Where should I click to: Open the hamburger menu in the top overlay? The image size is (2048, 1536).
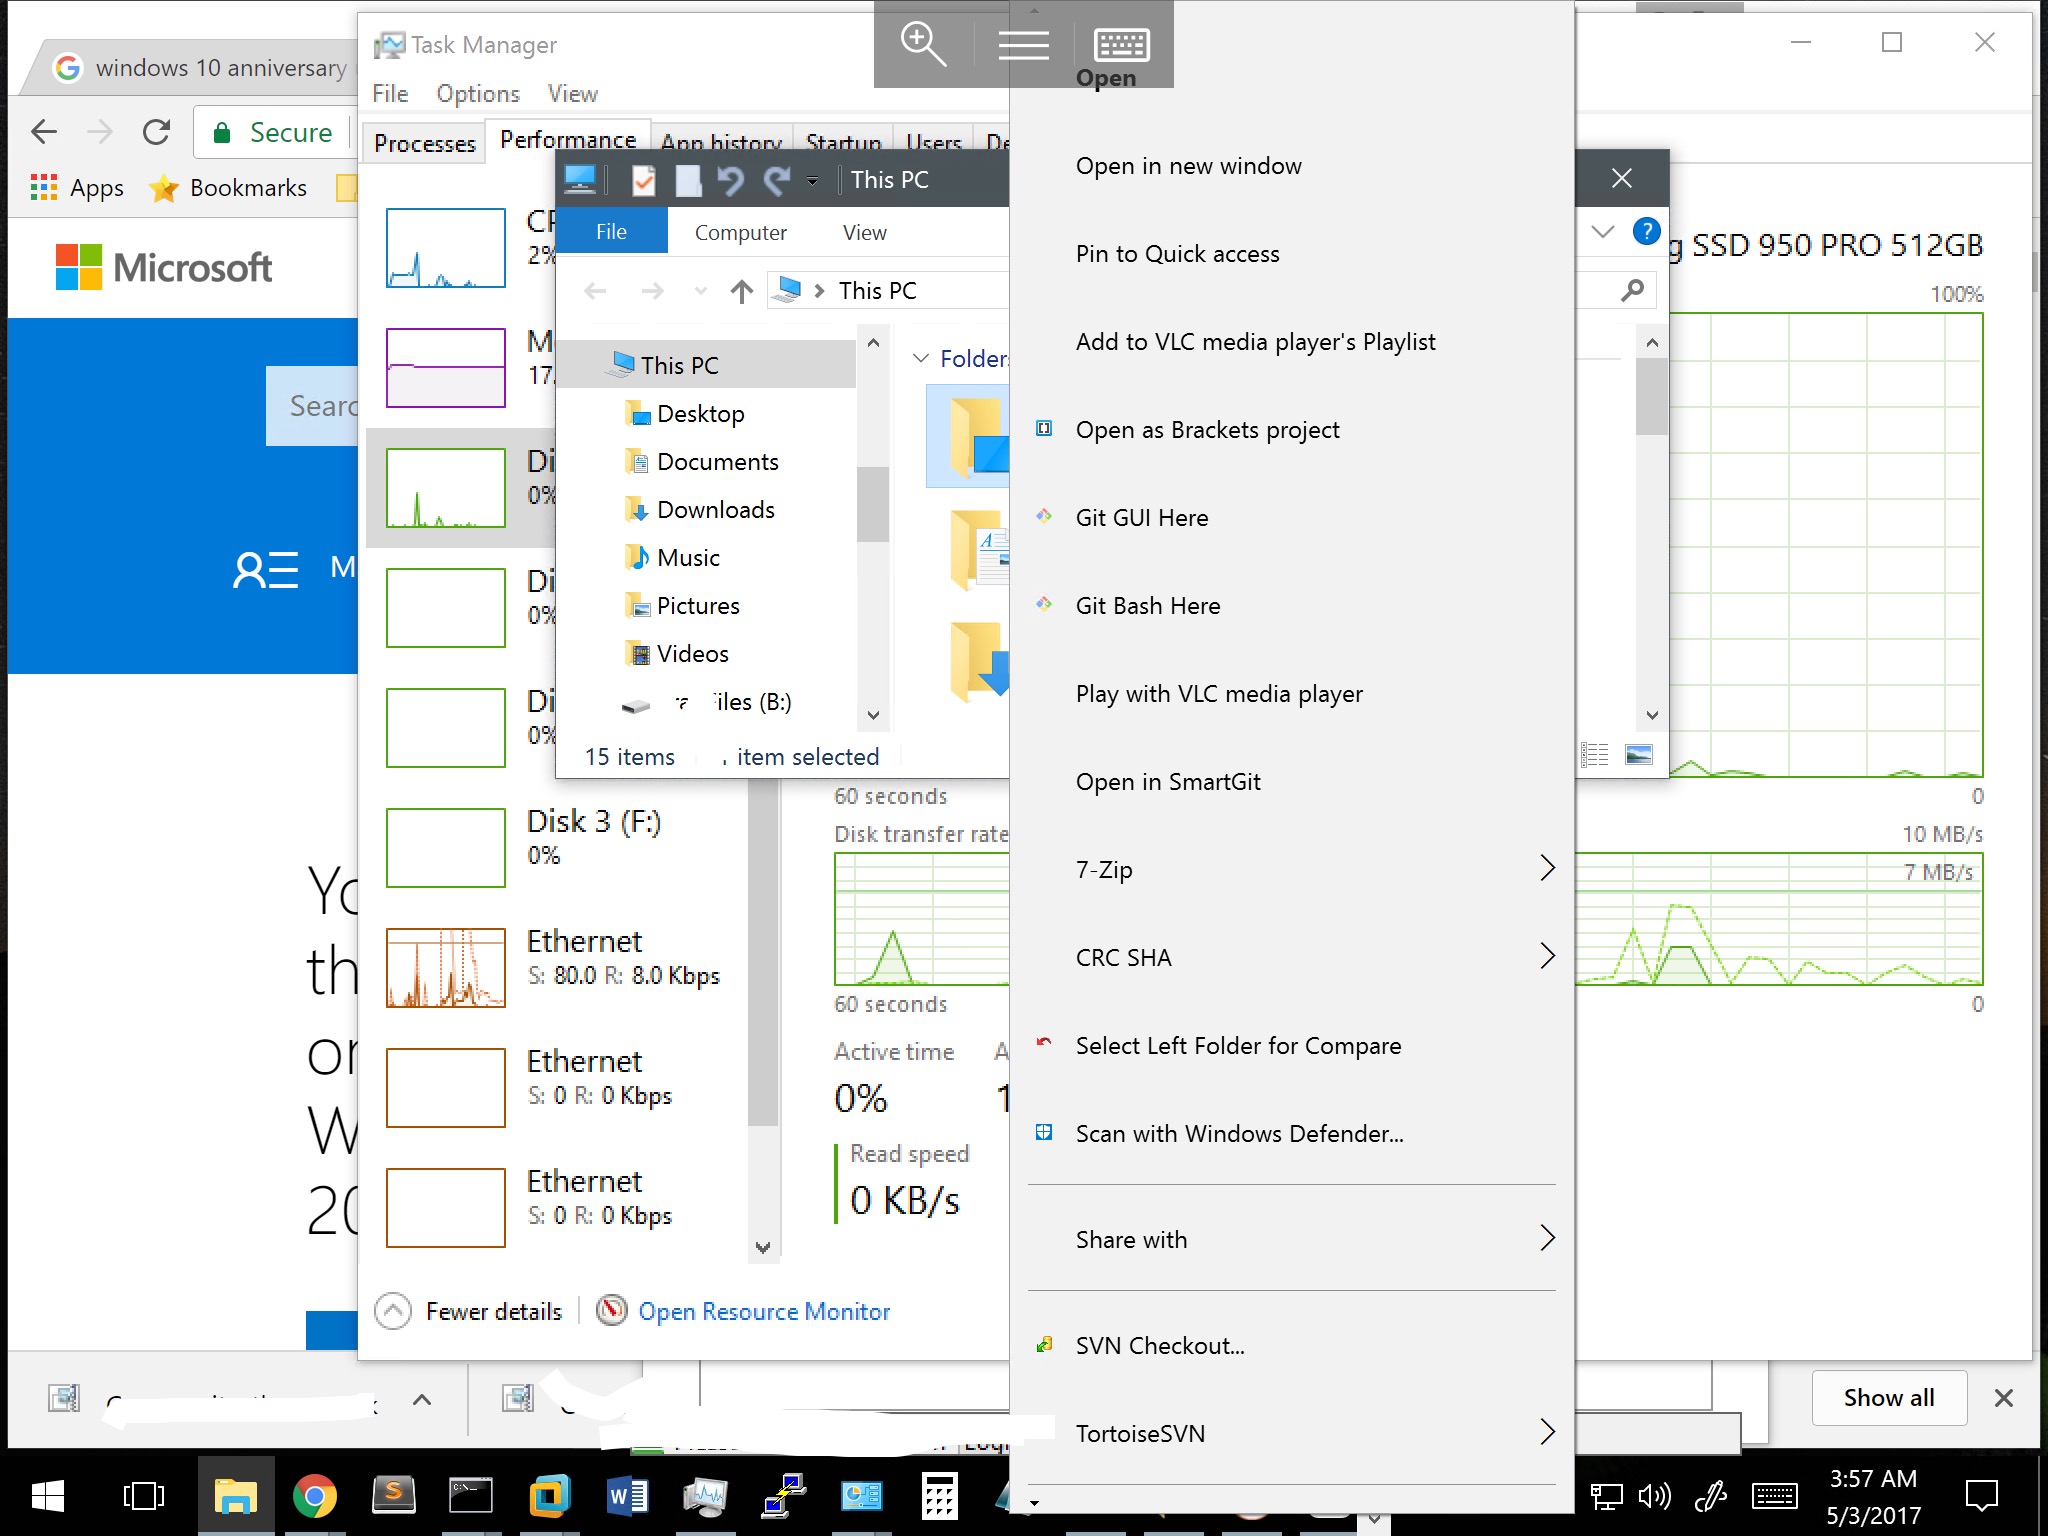pos(1023,45)
